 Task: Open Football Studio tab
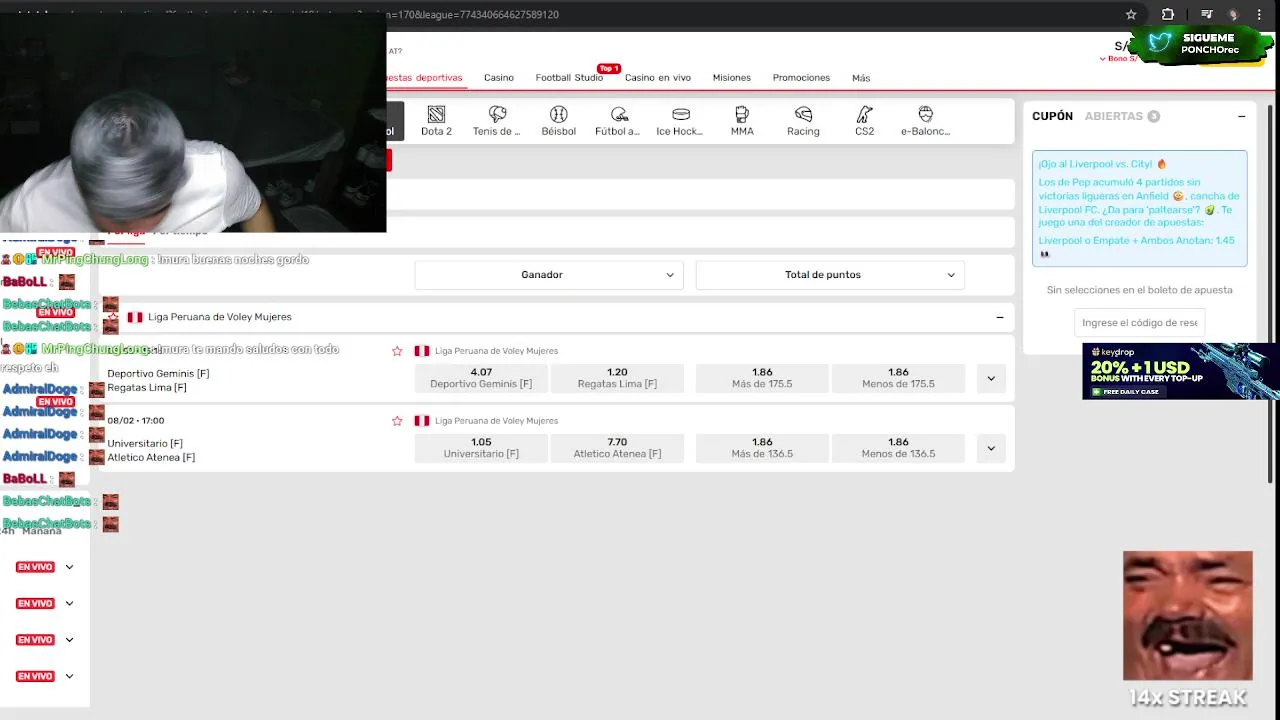[x=569, y=78]
